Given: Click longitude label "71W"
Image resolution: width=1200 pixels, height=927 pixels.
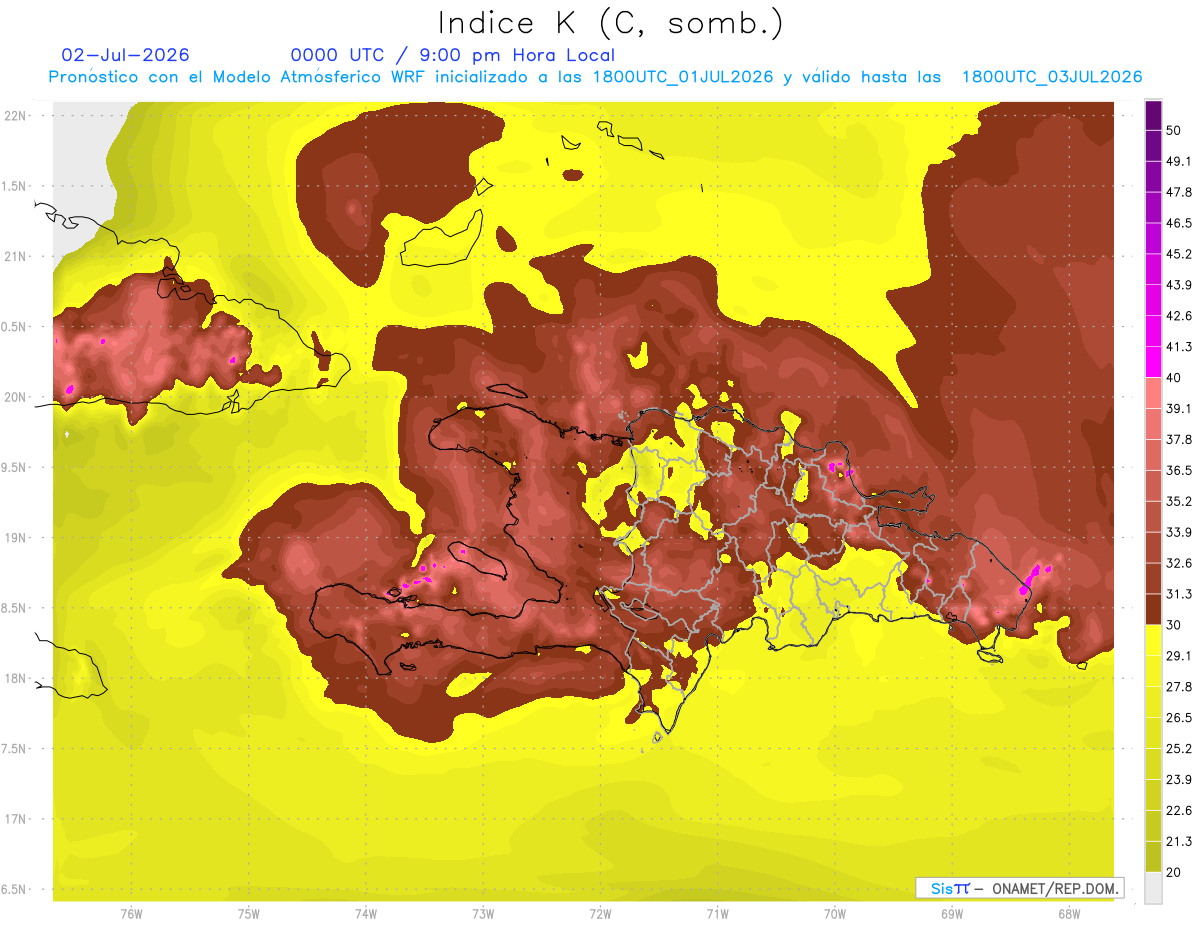Looking at the screenshot, I should point(717,913).
